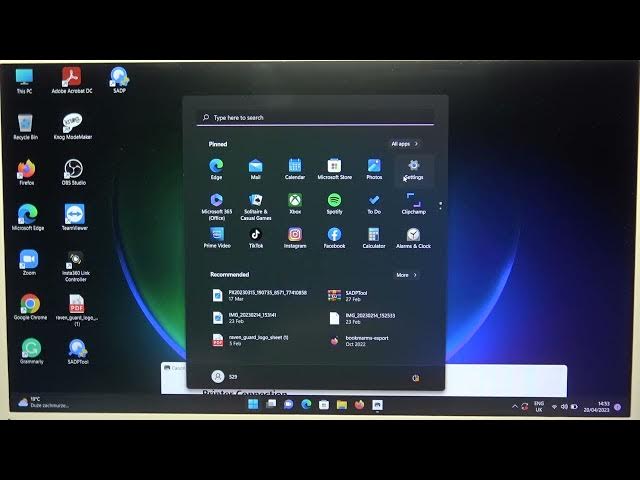Select SADPTool shortcut on the desktop
Screen dimensions: 640x480
click(78, 351)
